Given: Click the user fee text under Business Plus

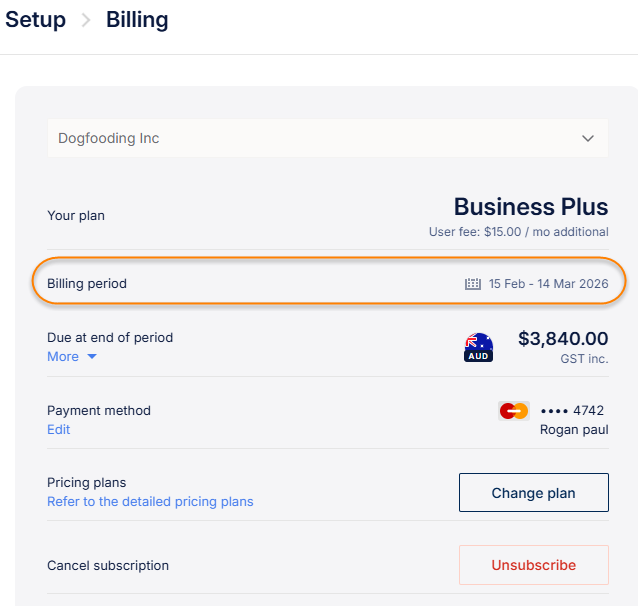Looking at the screenshot, I should pos(518,232).
